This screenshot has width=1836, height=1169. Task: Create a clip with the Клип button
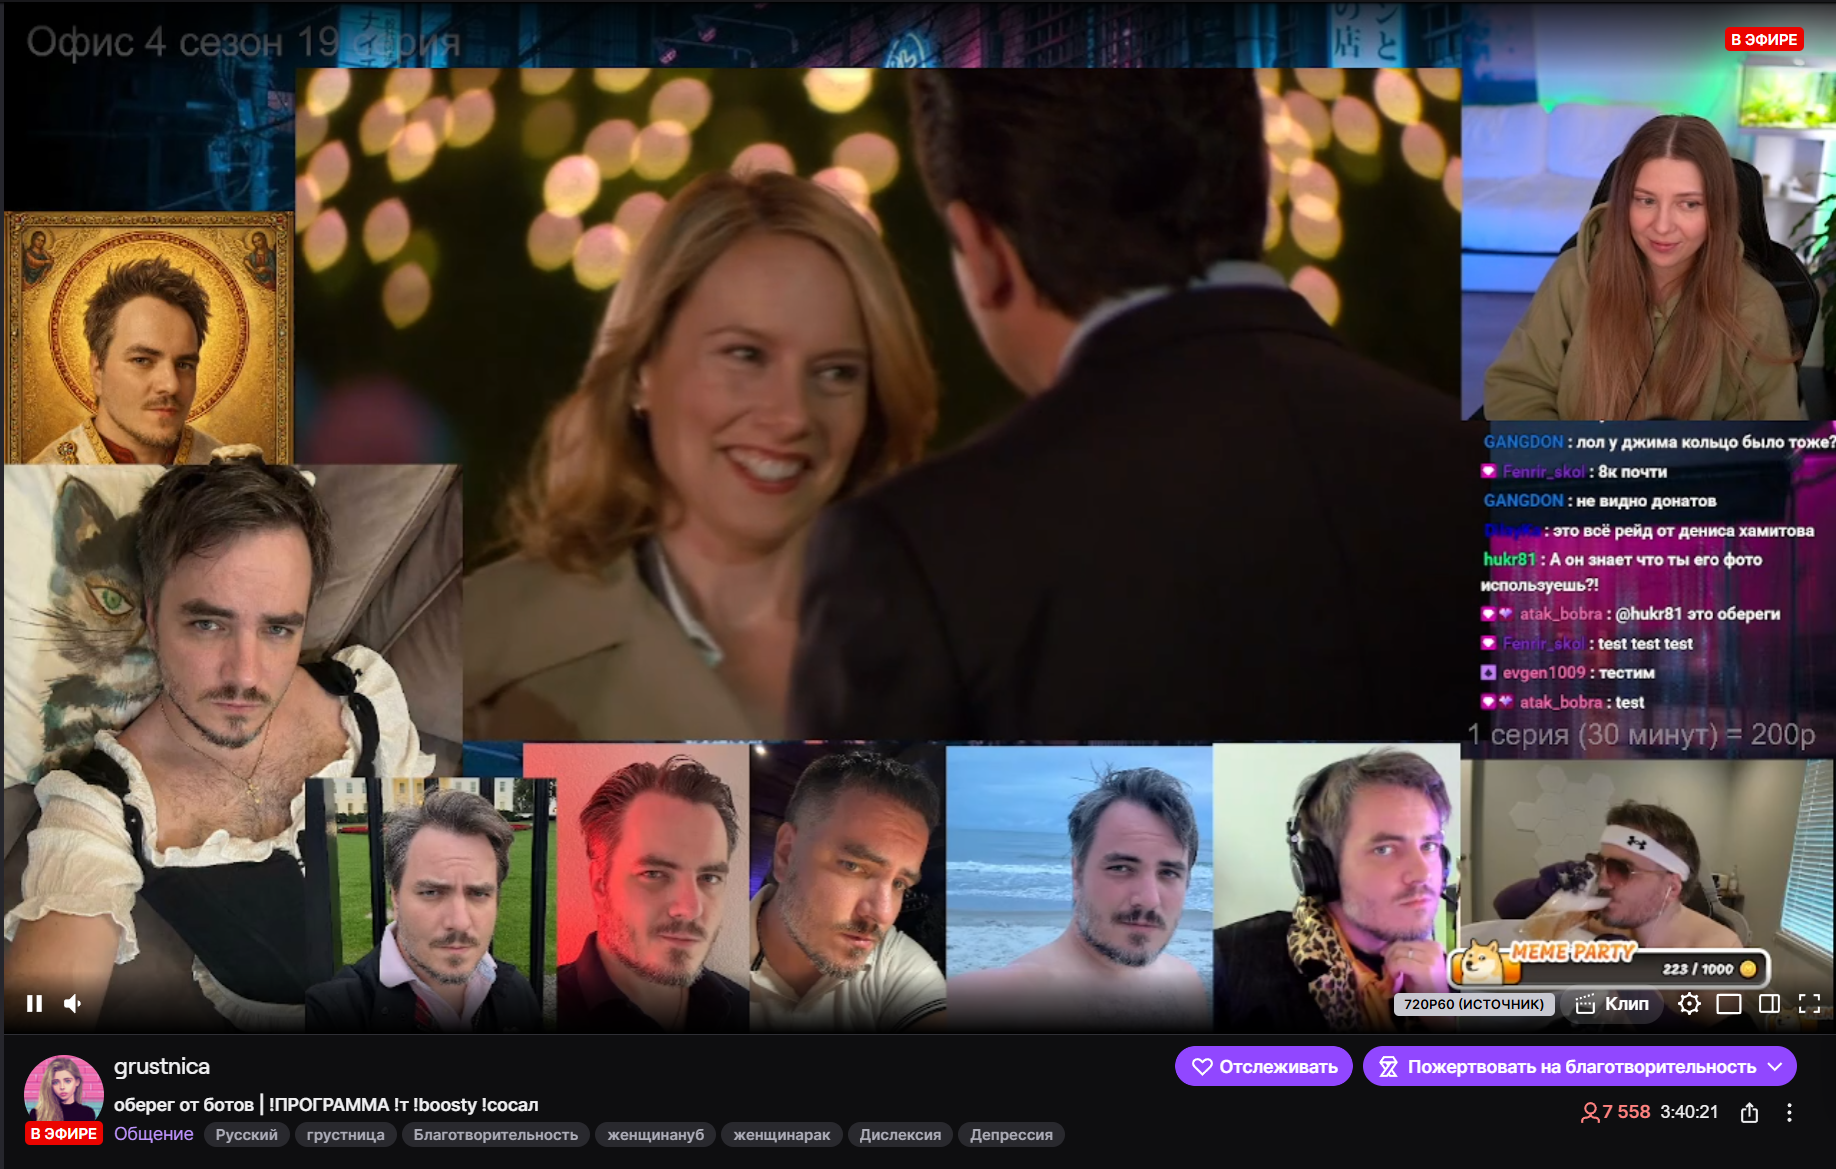click(1612, 1003)
